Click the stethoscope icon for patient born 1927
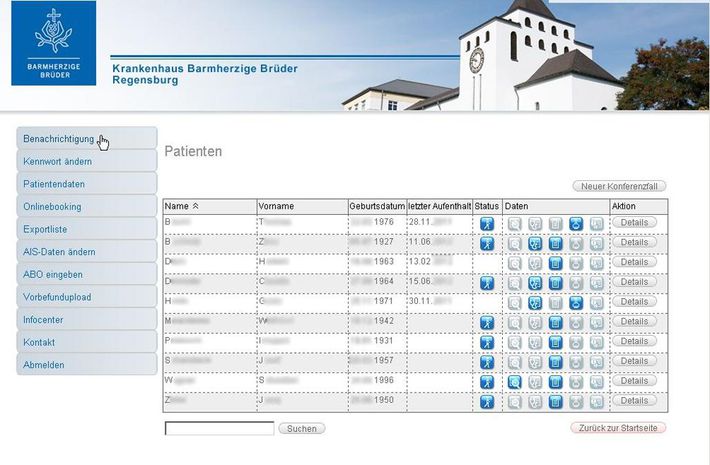 click(x=535, y=243)
